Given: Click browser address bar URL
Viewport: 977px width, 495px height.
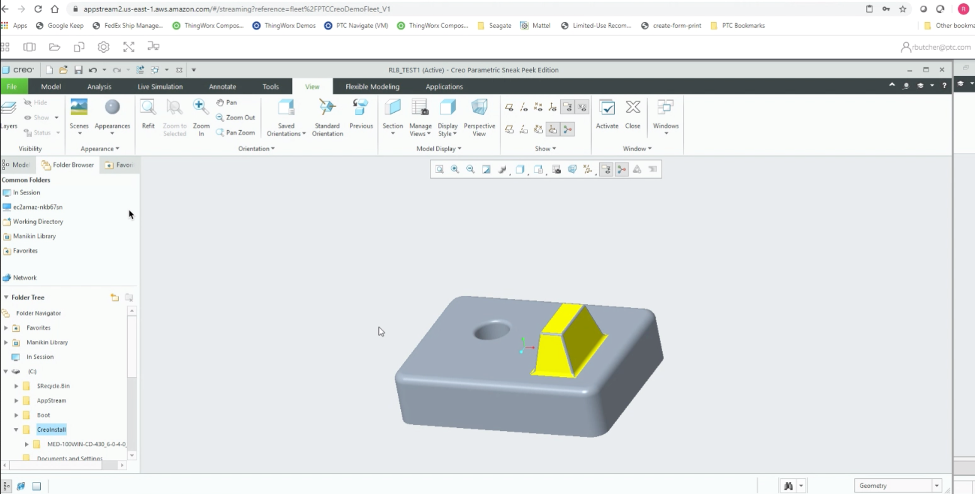Looking at the screenshot, I should click(237, 9).
